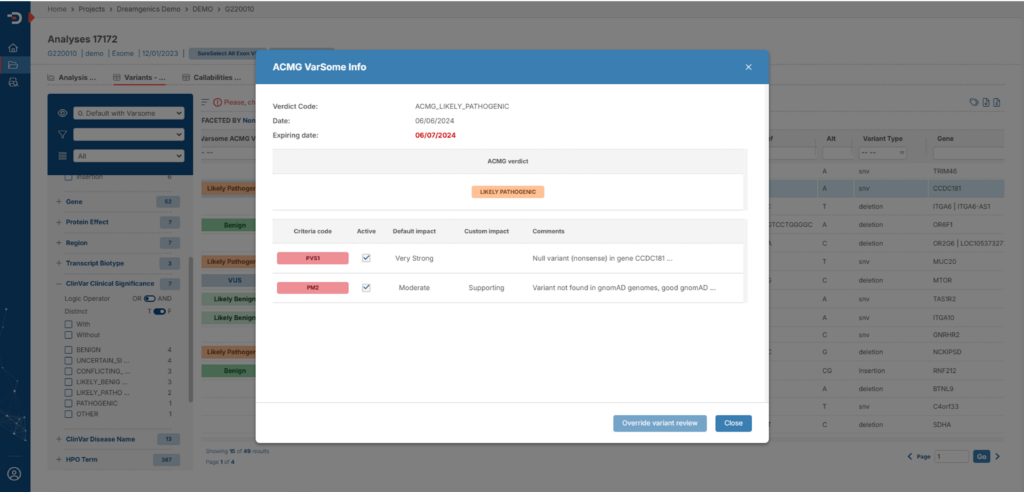Open the '0. Default with Varsome' dropdown

(x=129, y=113)
